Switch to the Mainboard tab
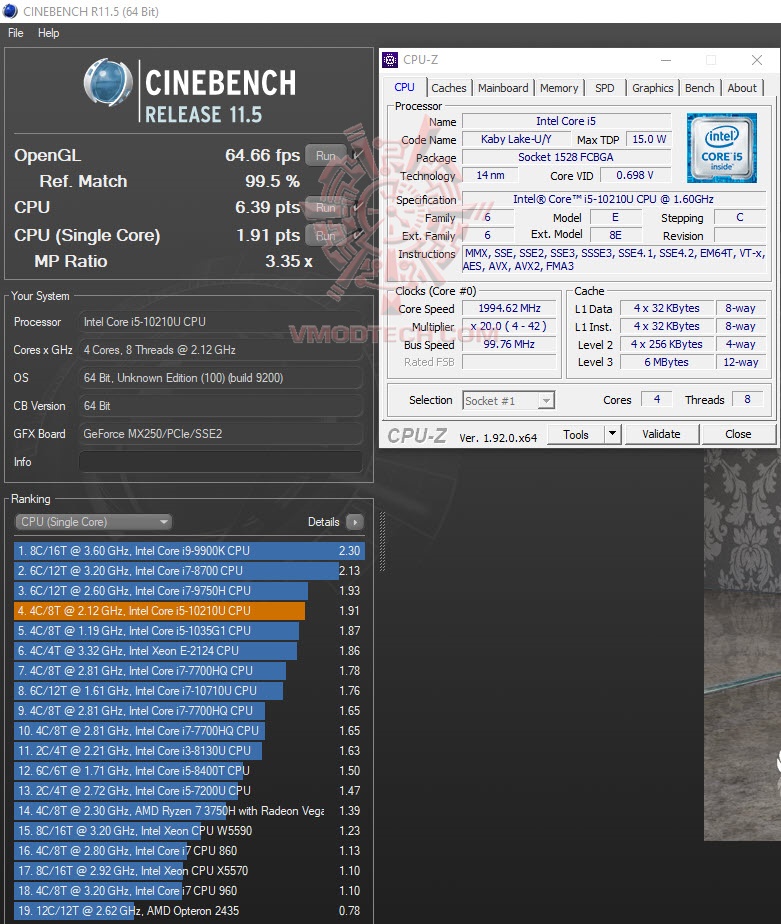Image resolution: width=781 pixels, height=924 pixels. [503, 88]
